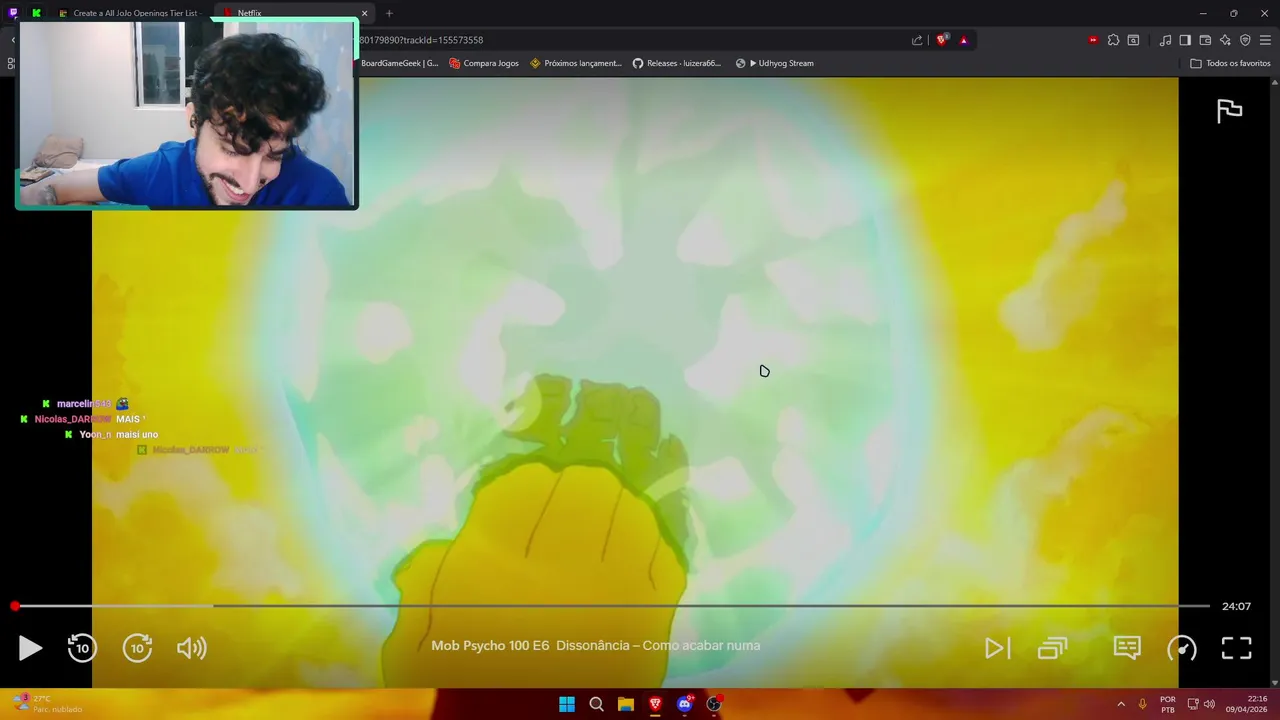Play the Mob Psycho 100 episode
Screen dimensions: 1280x720
[x=30, y=648]
